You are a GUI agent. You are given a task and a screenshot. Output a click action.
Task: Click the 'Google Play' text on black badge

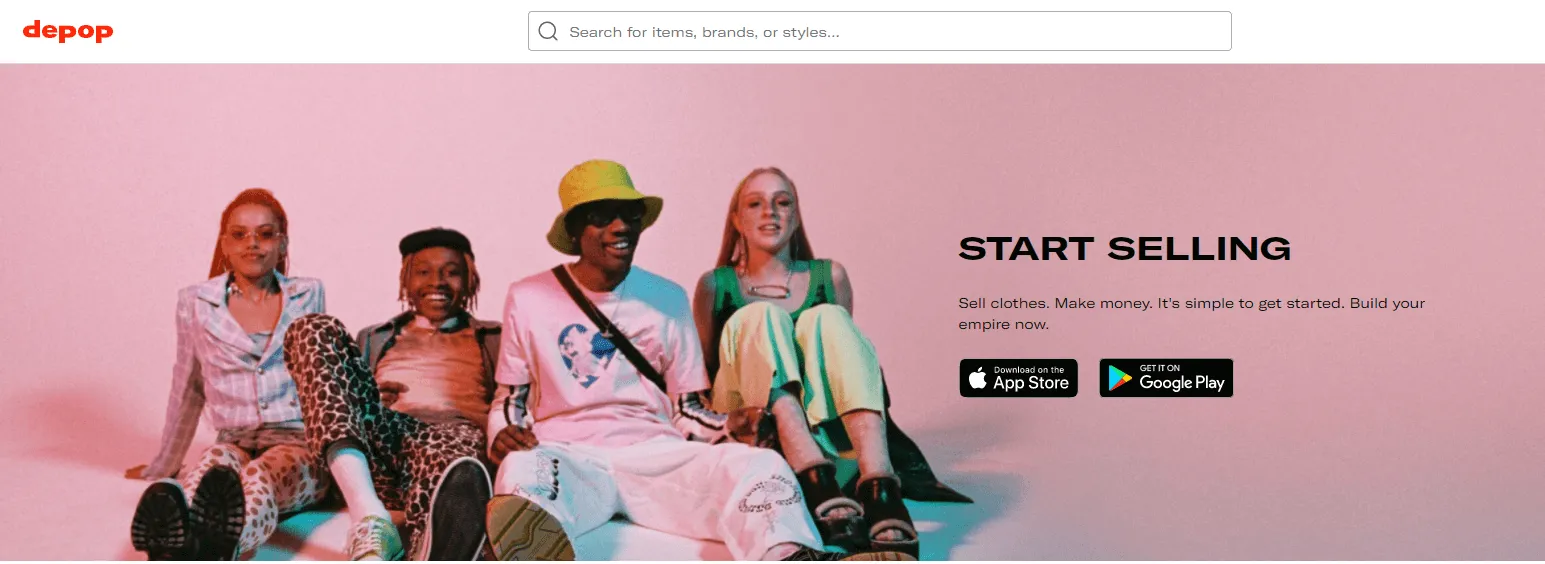pos(1182,383)
